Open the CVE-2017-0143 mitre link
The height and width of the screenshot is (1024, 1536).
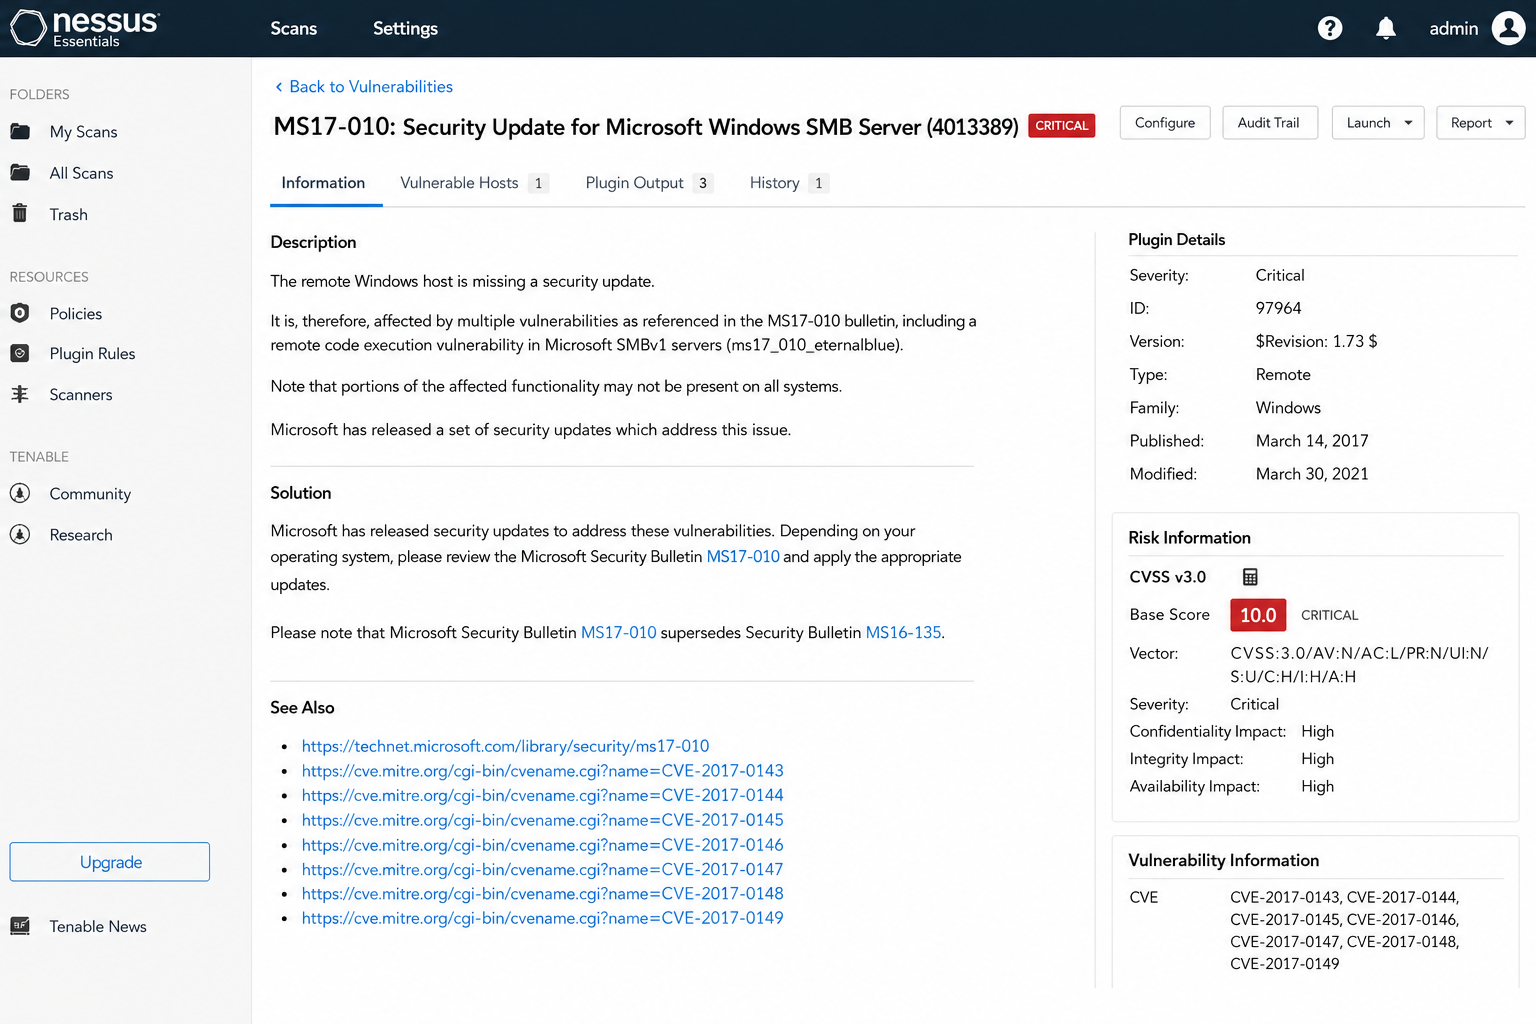[x=542, y=771]
